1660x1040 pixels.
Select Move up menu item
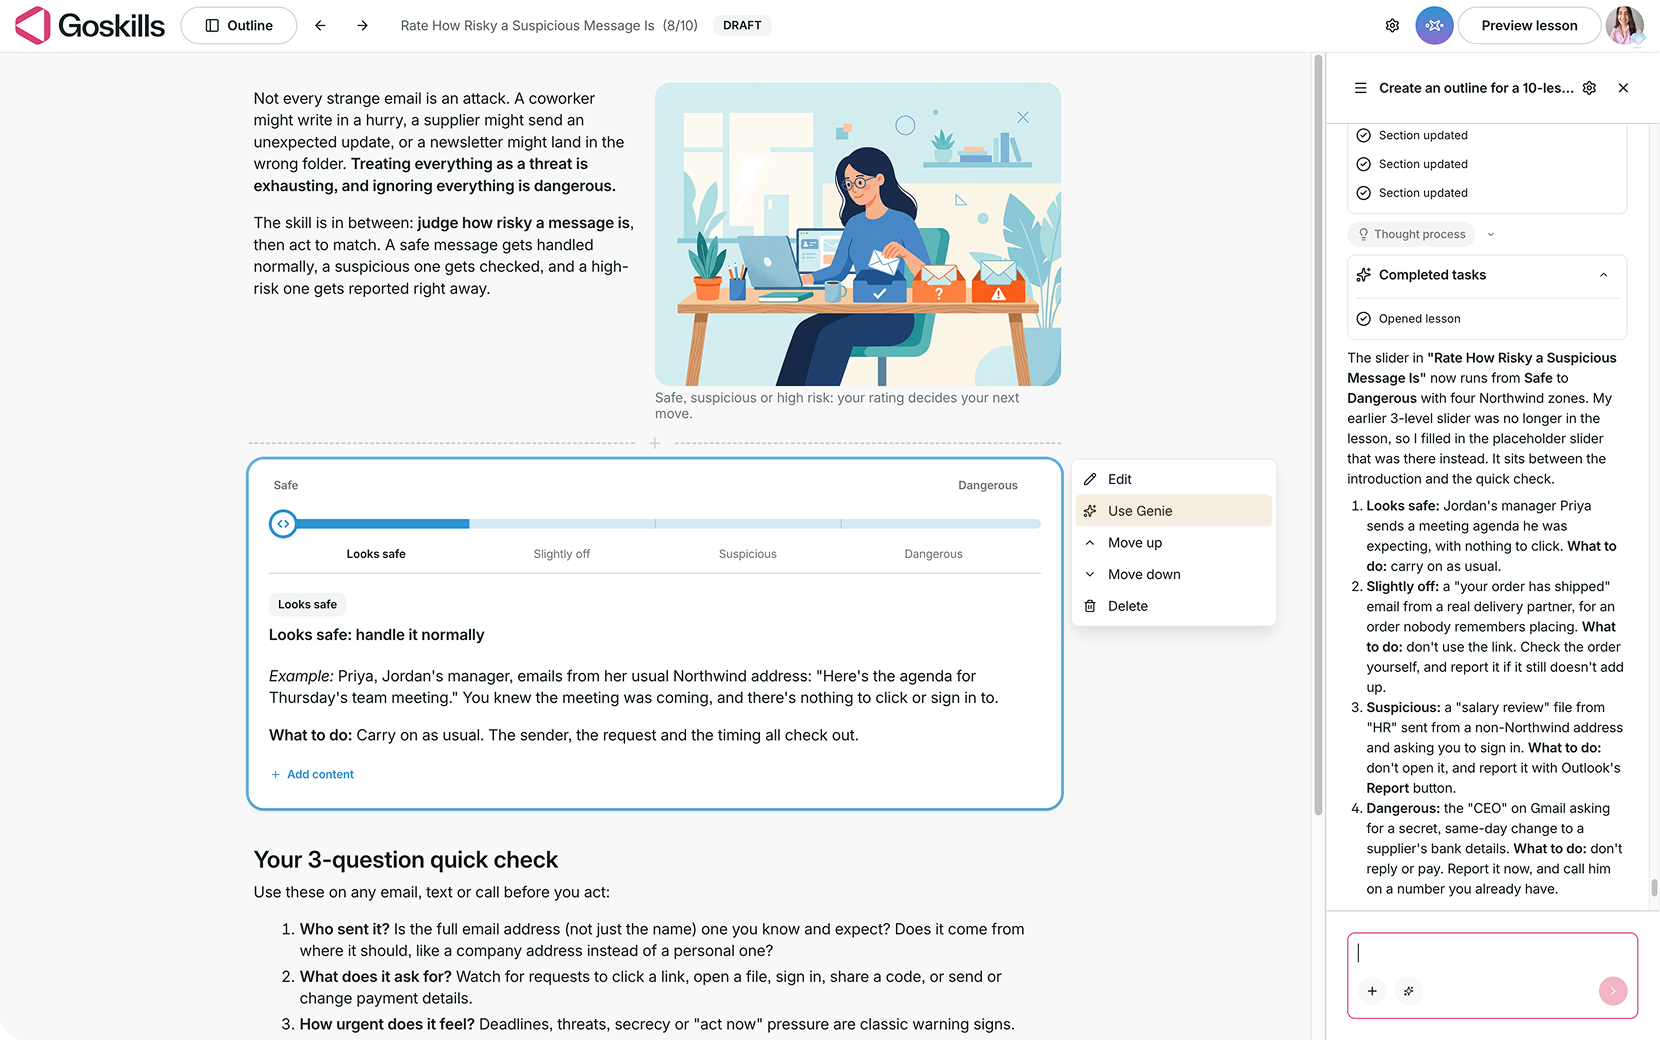1173,543
